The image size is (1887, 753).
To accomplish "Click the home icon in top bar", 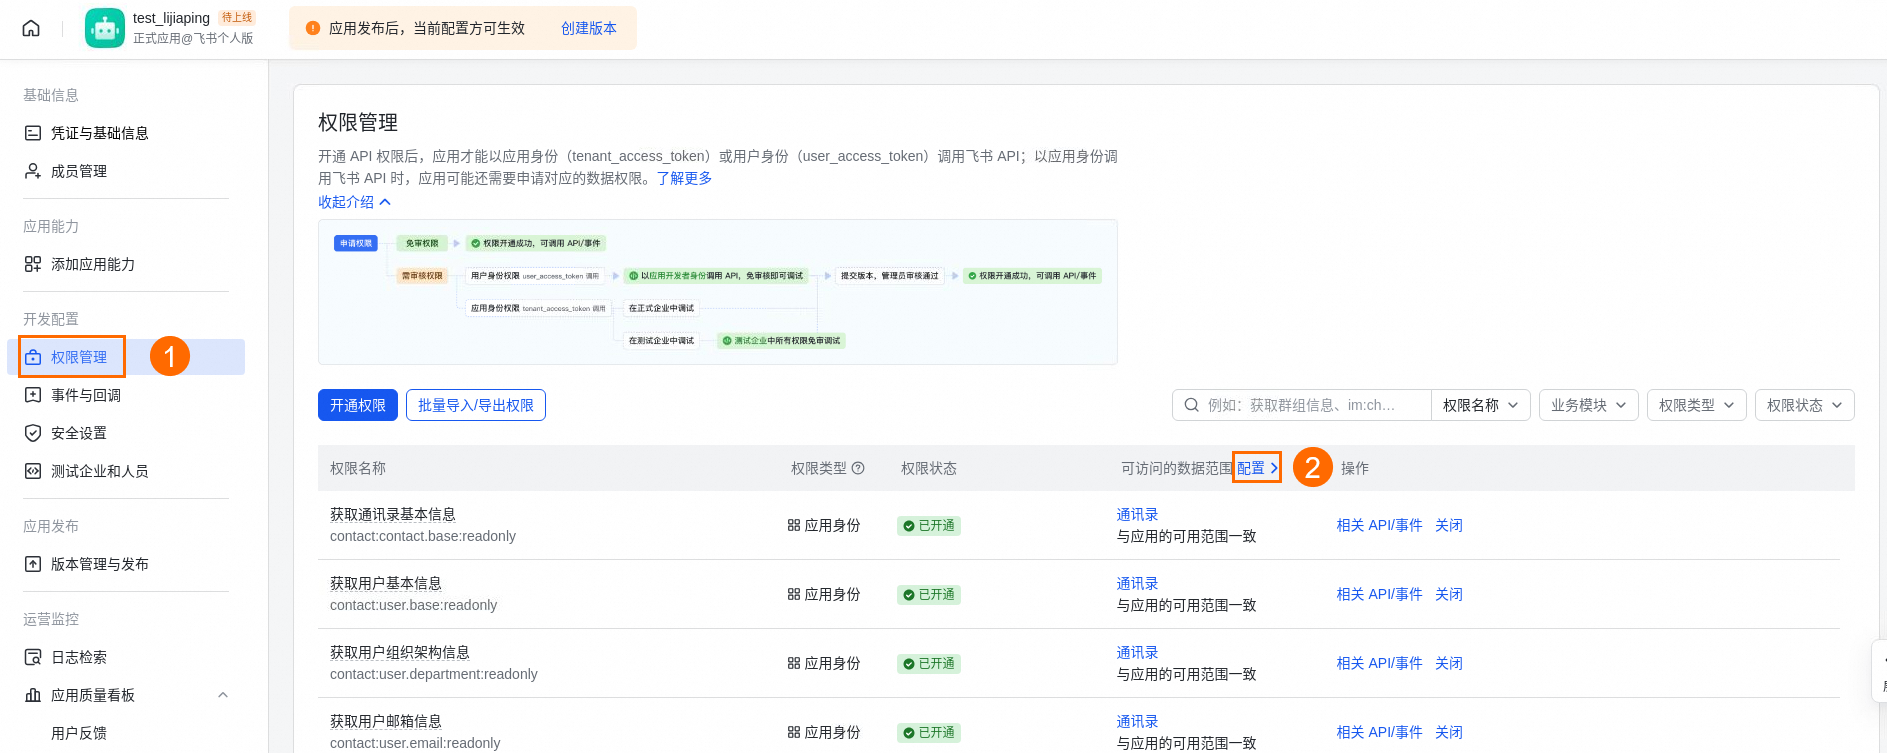I will pos(31,28).
